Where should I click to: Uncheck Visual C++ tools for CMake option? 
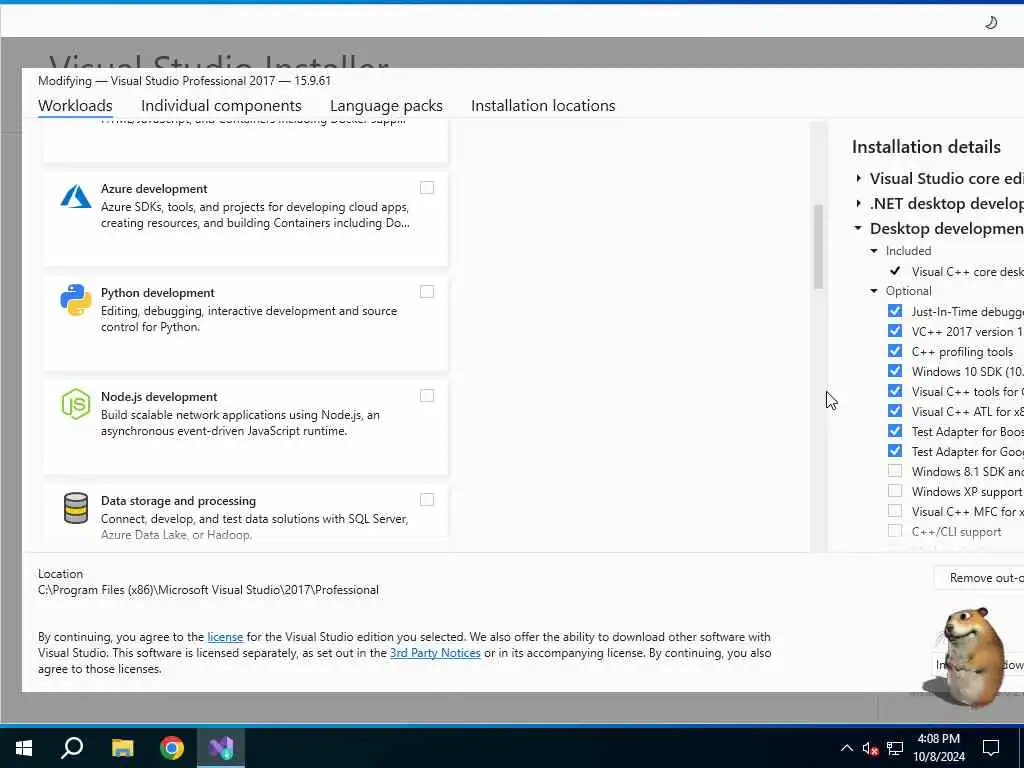click(895, 391)
